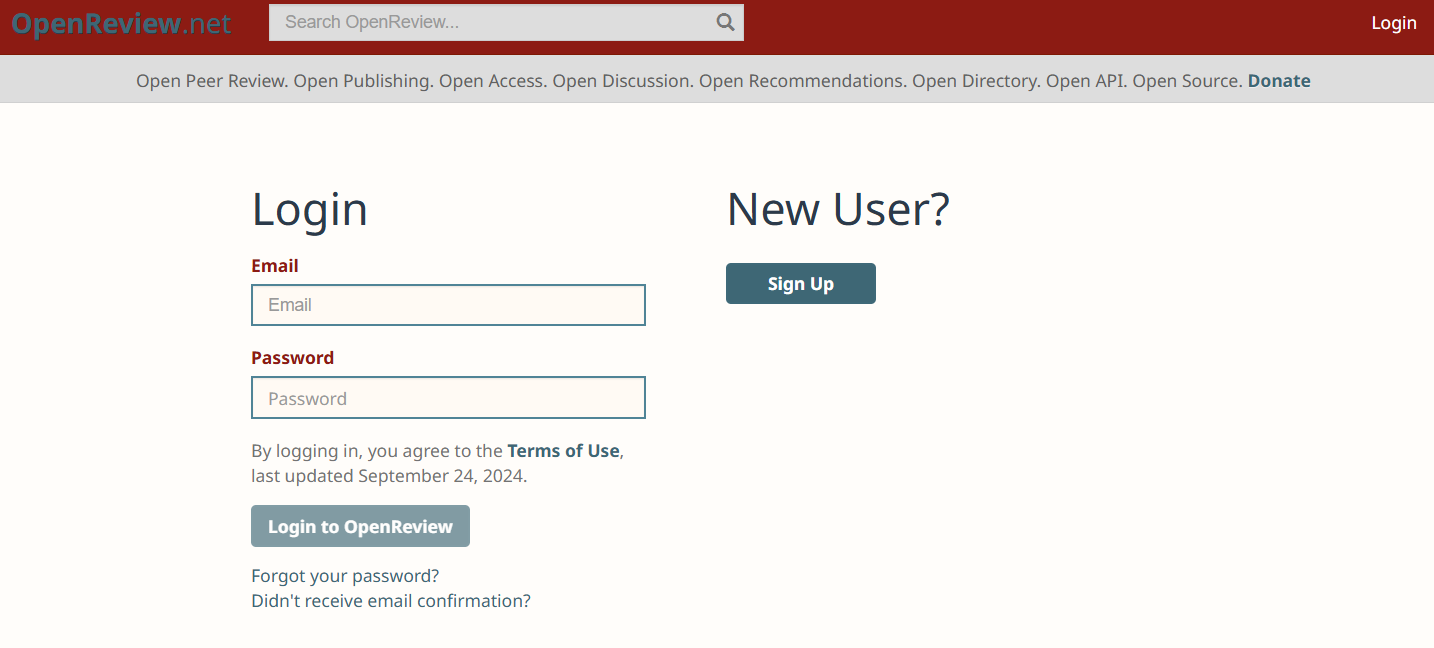Click the magnifying glass search icon
The height and width of the screenshot is (648, 1434).
(725, 22)
